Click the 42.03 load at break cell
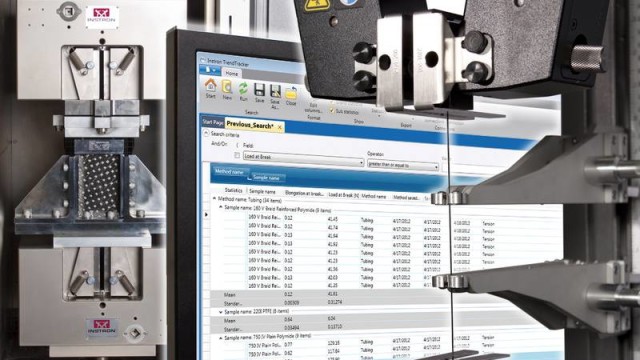 333,278
